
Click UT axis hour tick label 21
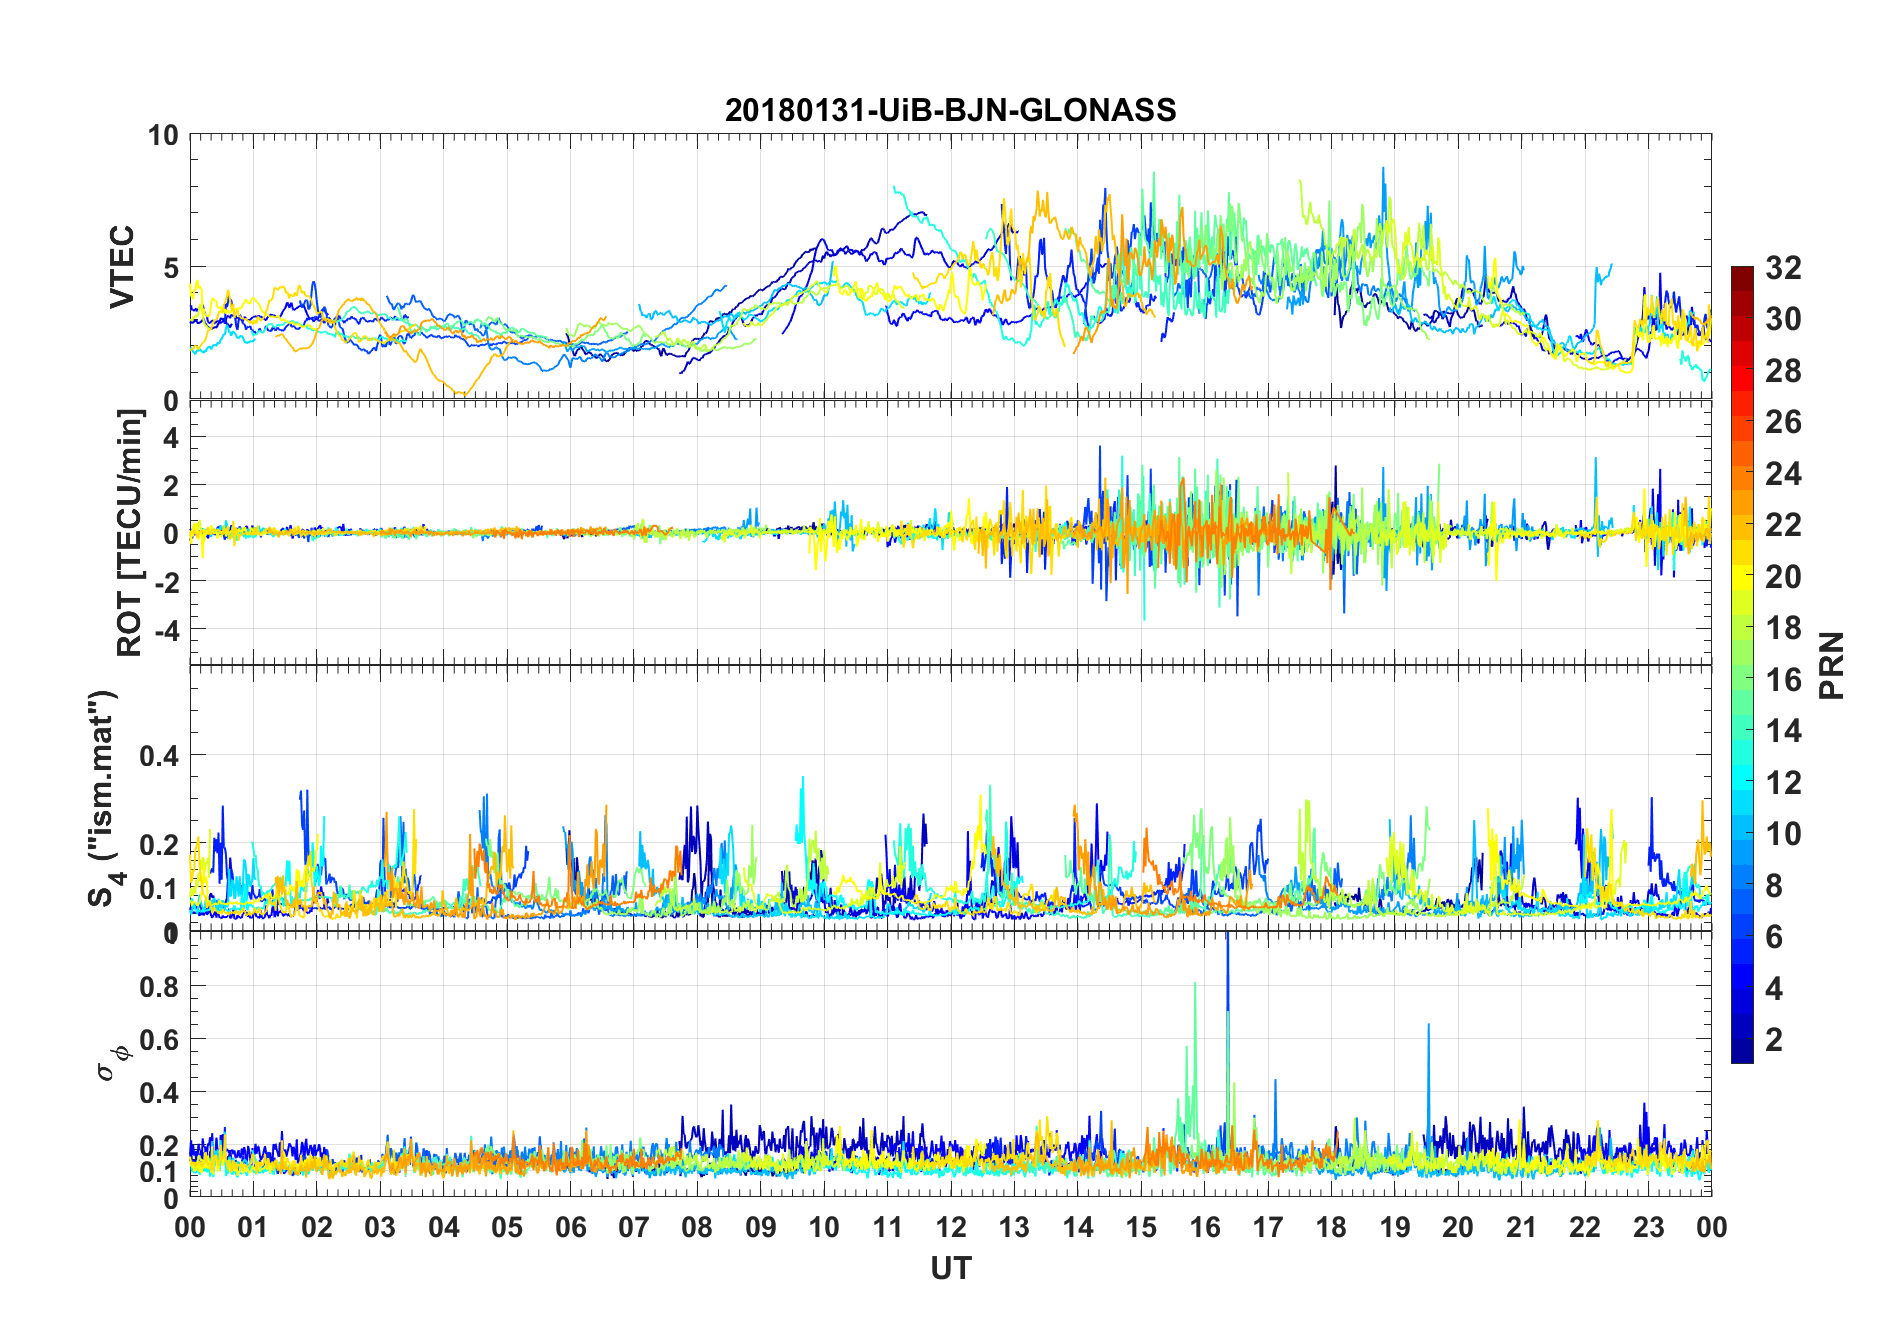(1522, 1228)
